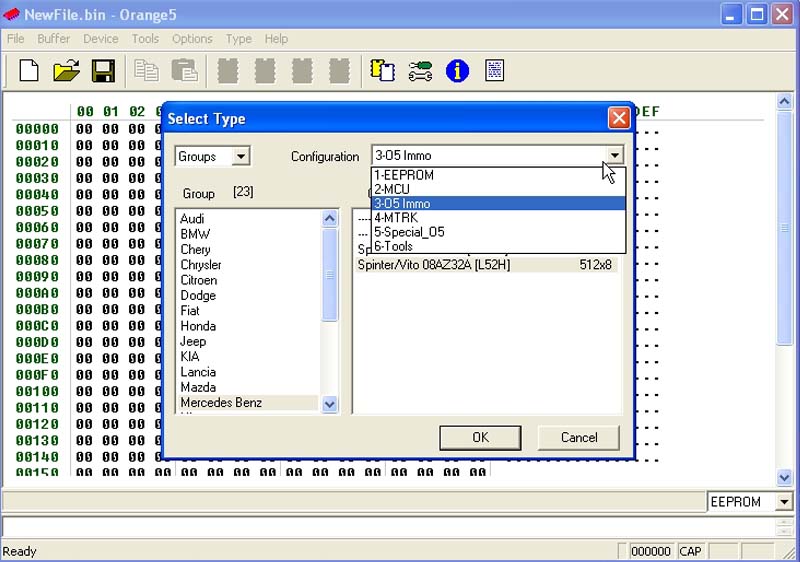Click group list scroll up arrow
This screenshot has height=562, width=800.
(x=330, y=219)
